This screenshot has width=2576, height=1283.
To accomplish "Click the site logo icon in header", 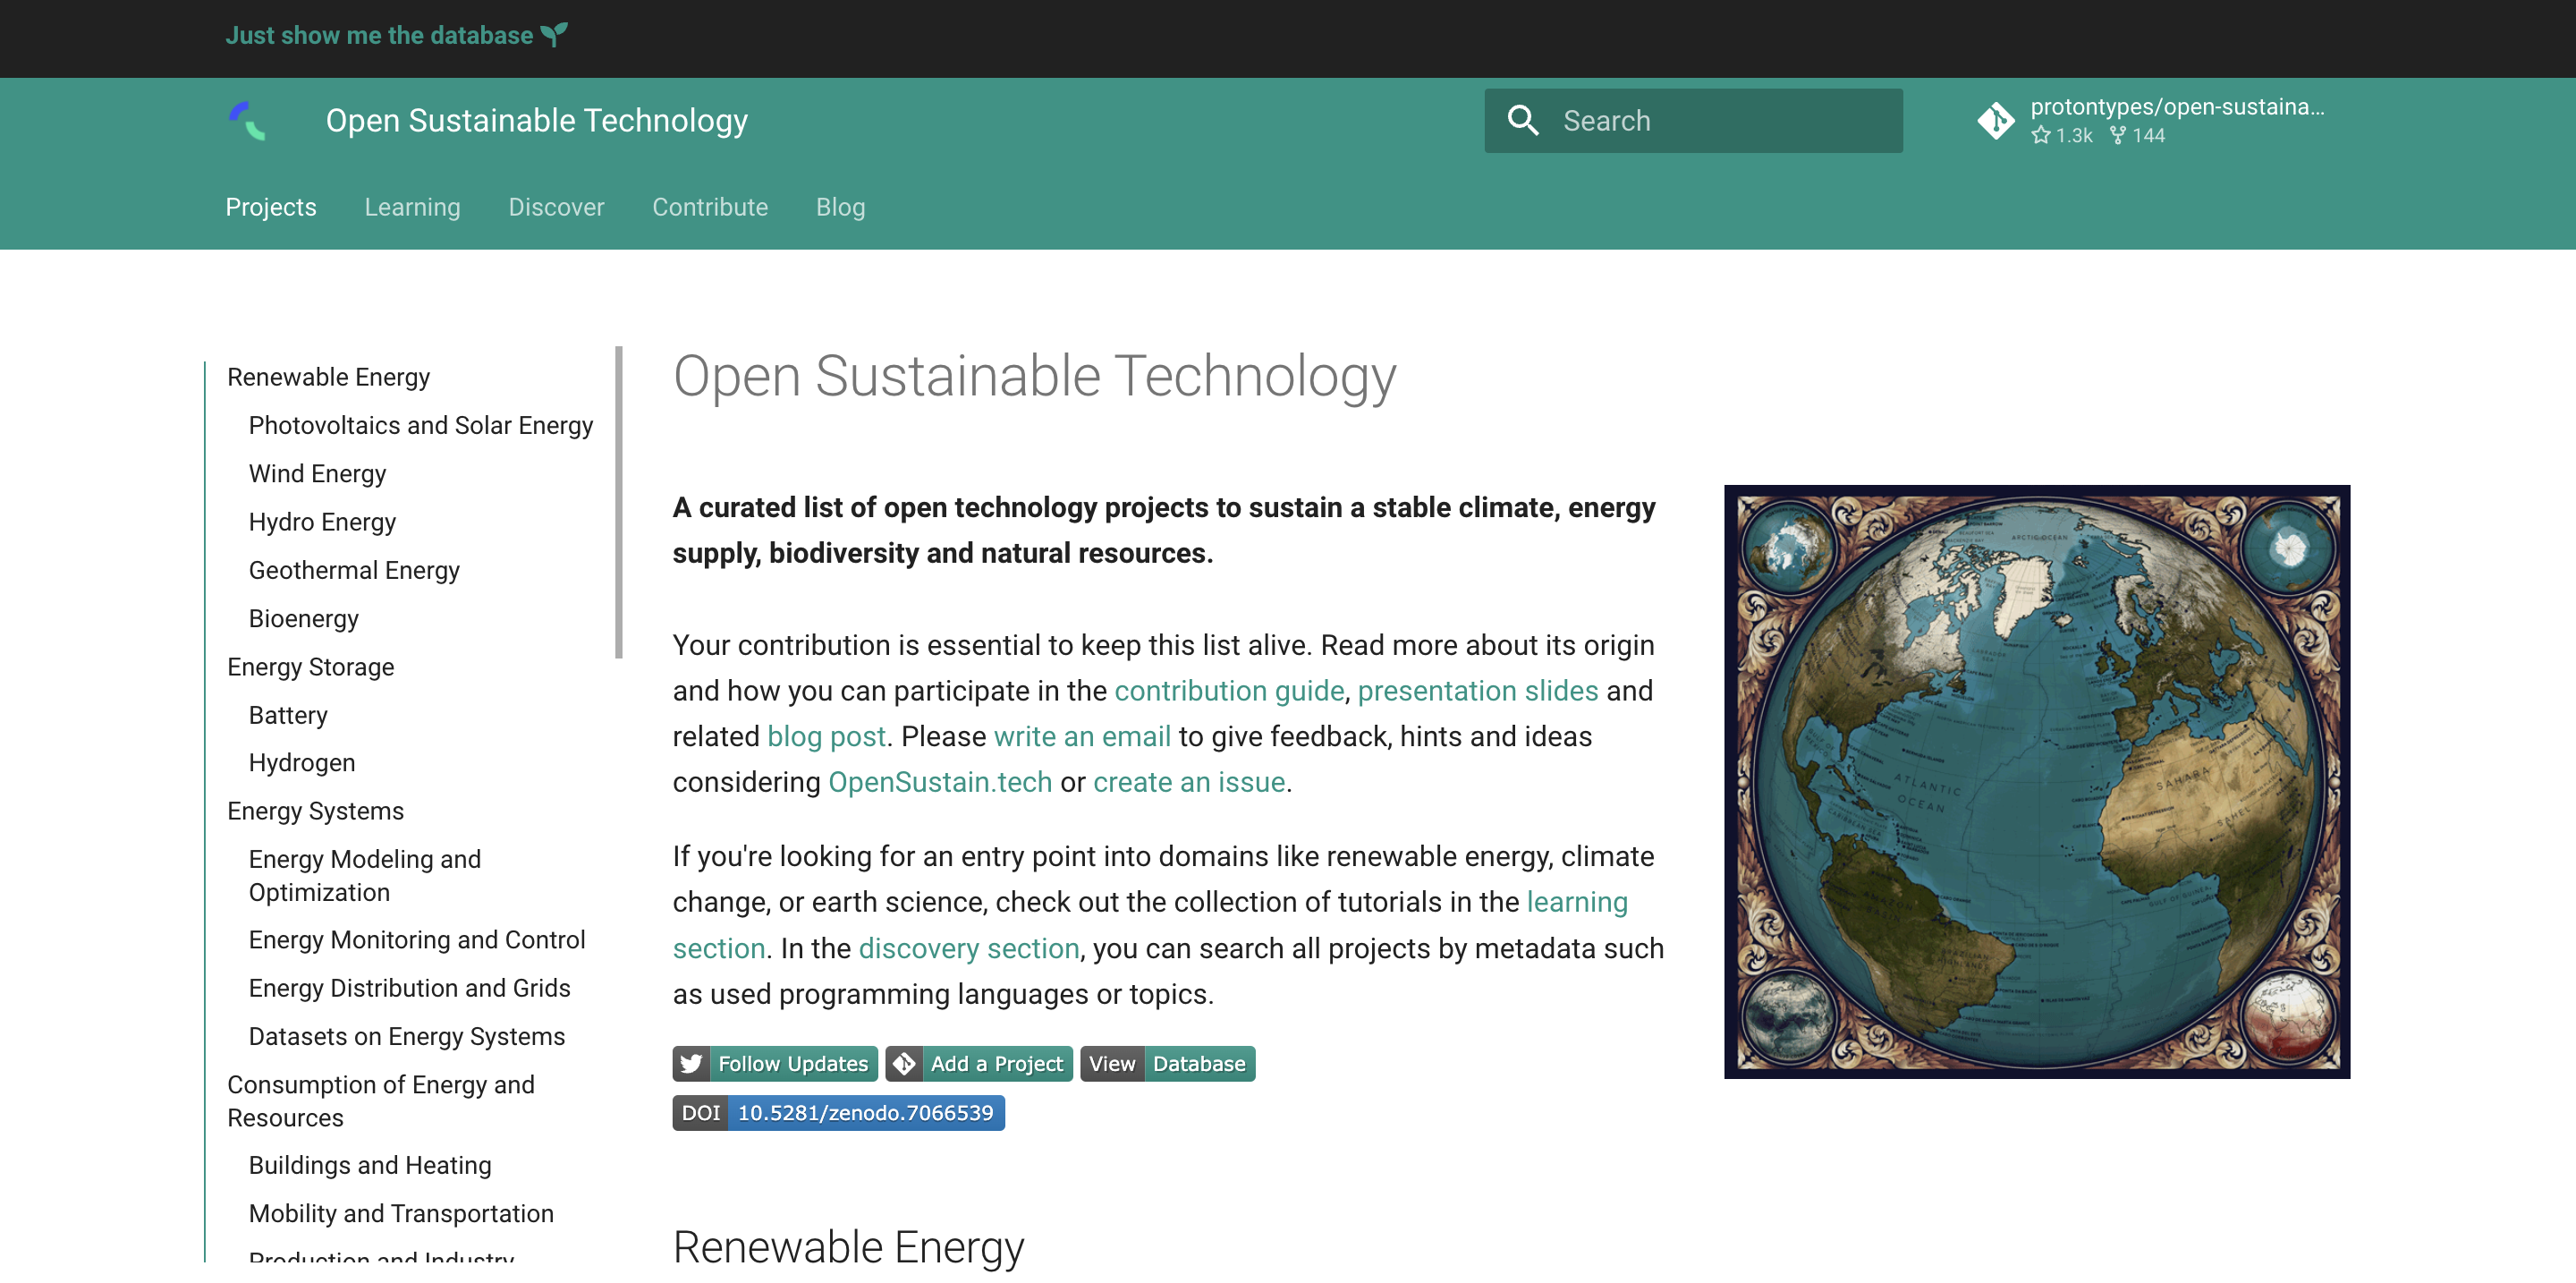I will tap(247, 121).
